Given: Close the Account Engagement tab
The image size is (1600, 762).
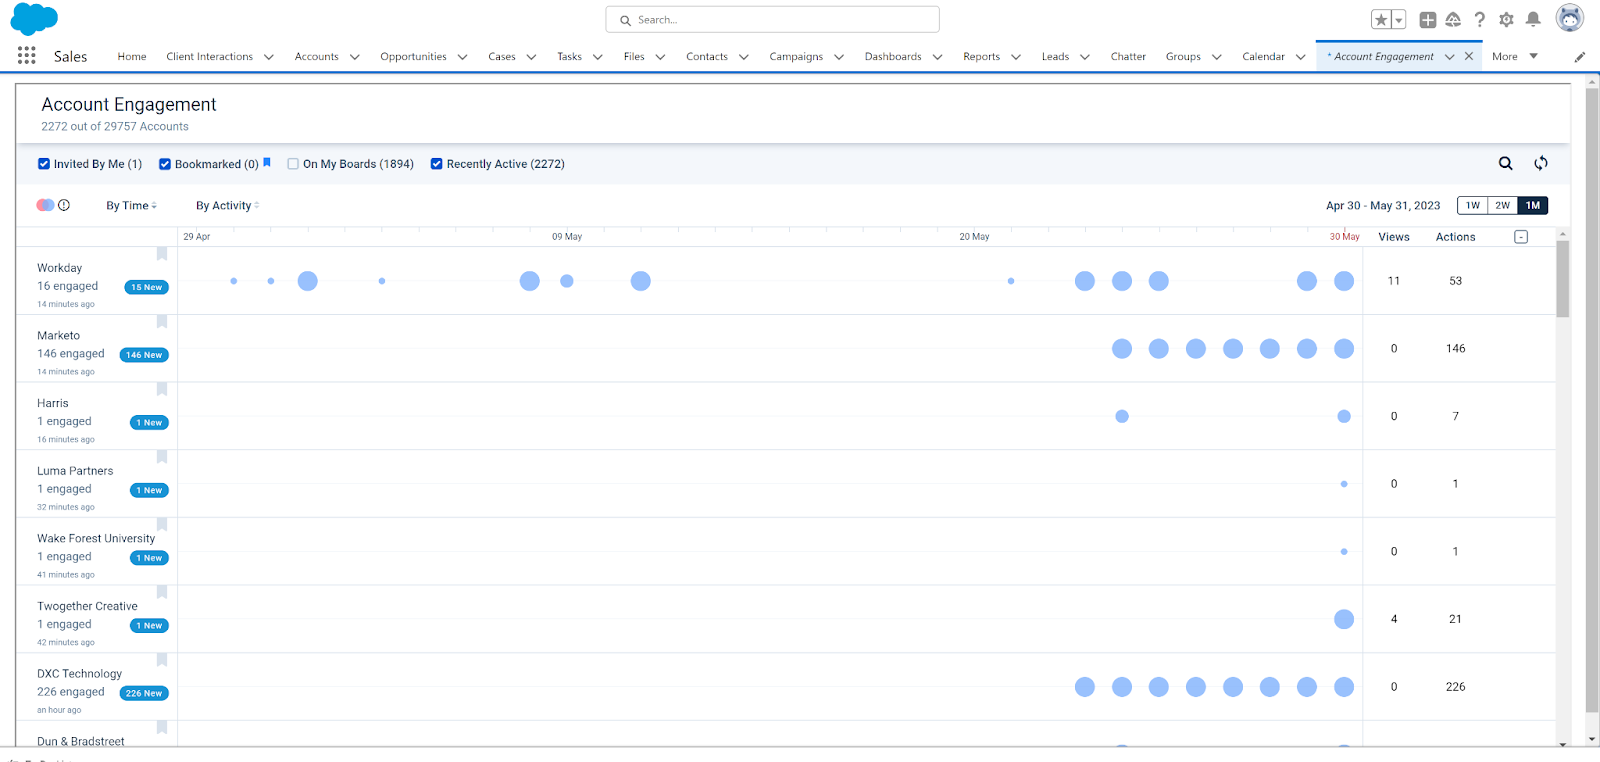Looking at the screenshot, I should [1469, 56].
